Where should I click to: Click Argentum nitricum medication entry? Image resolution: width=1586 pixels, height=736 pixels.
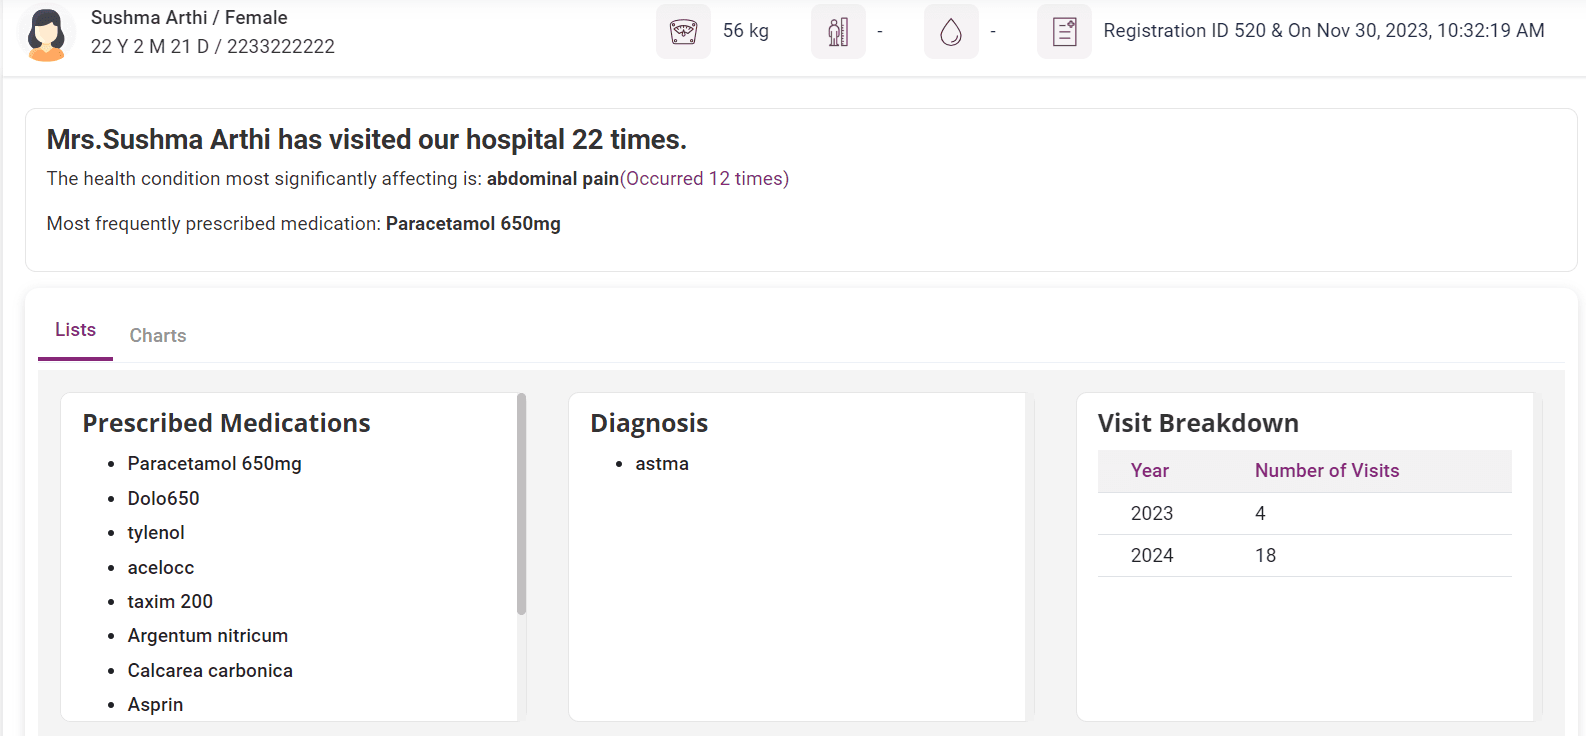click(x=207, y=636)
